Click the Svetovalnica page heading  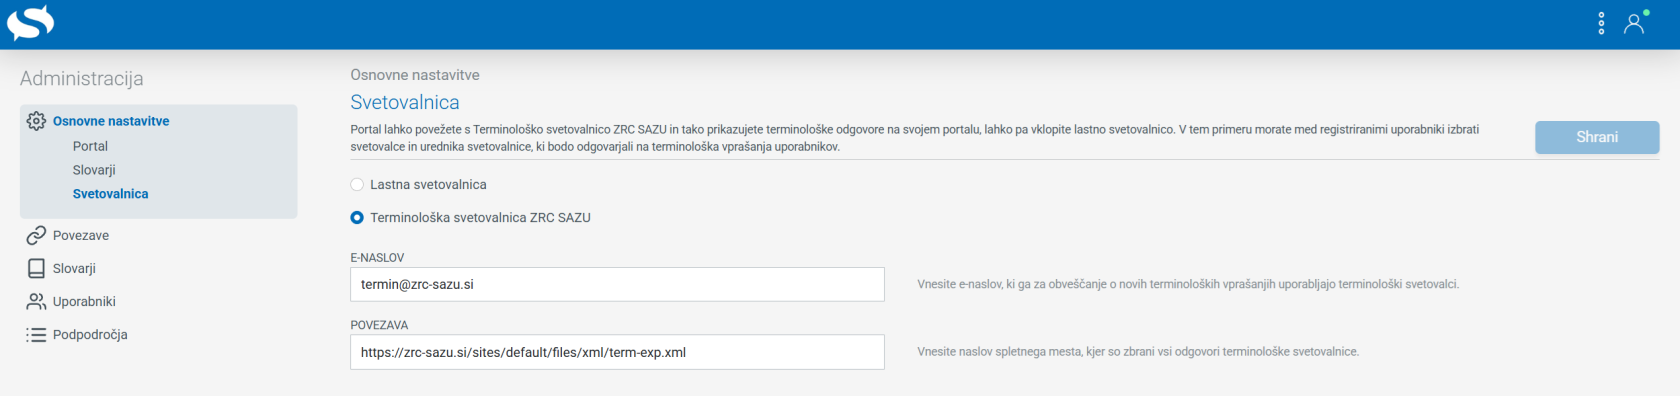point(405,102)
